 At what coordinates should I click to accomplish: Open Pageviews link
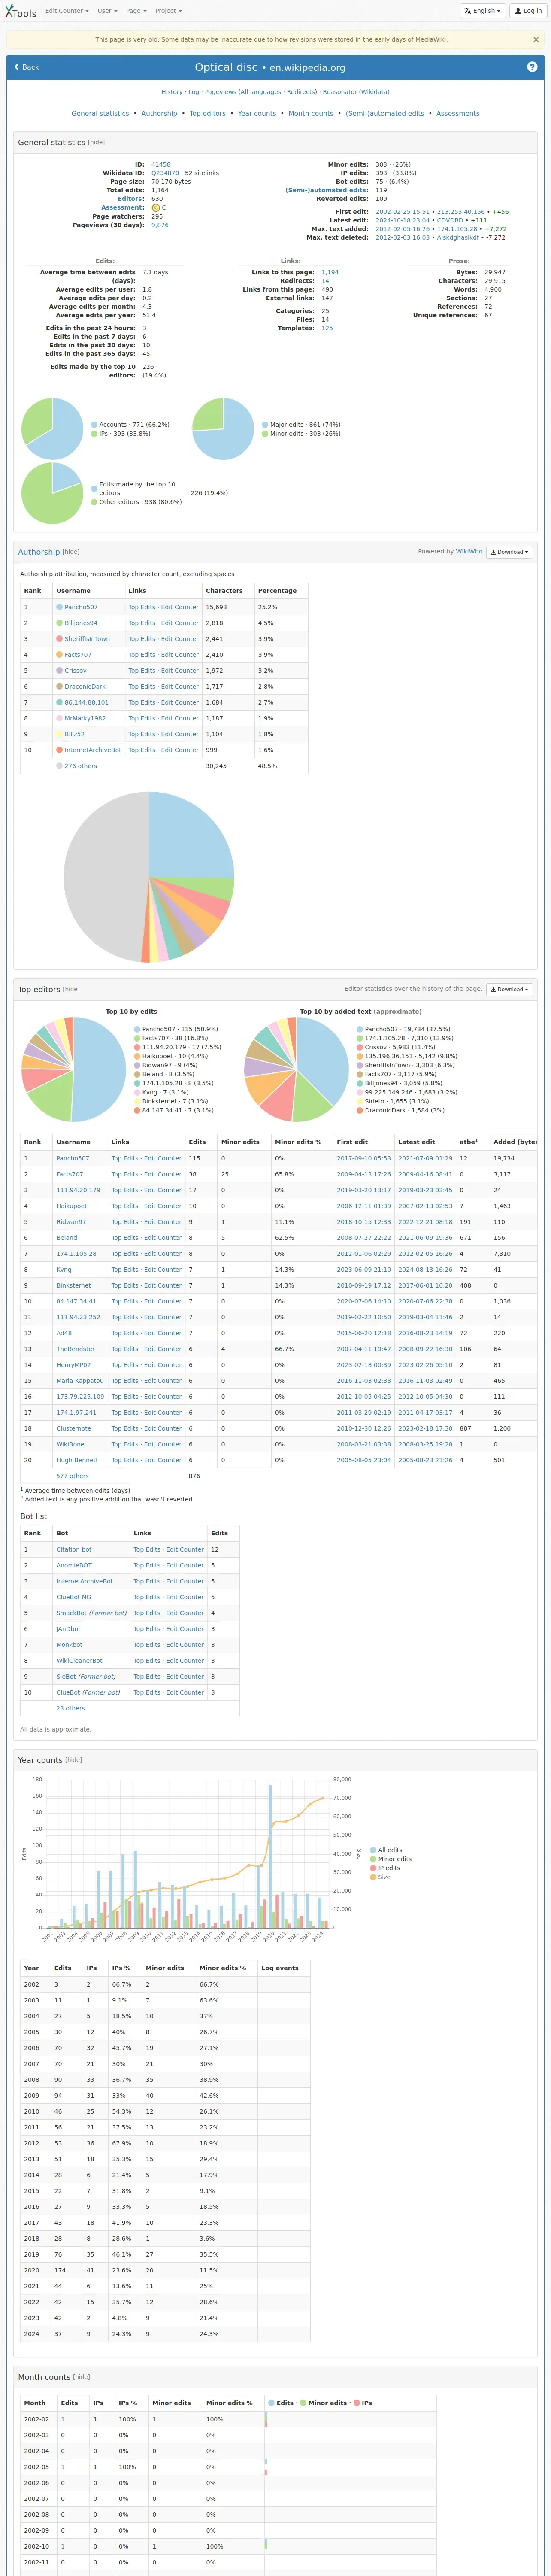tap(220, 92)
